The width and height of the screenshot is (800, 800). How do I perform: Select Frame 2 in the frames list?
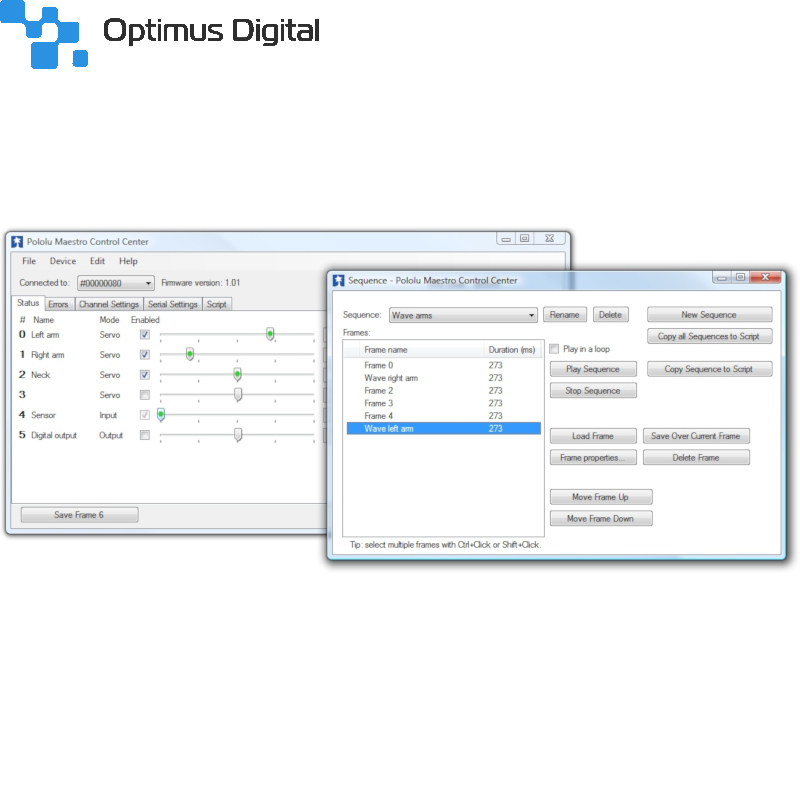(443, 391)
